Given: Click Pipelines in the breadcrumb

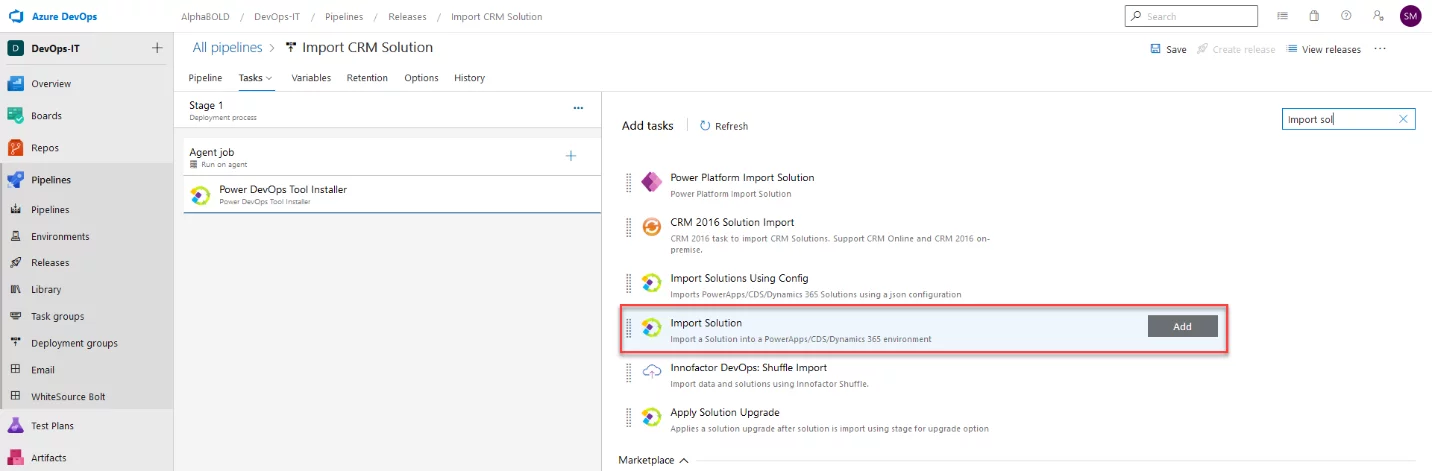Looking at the screenshot, I should pyautogui.click(x=344, y=17).
